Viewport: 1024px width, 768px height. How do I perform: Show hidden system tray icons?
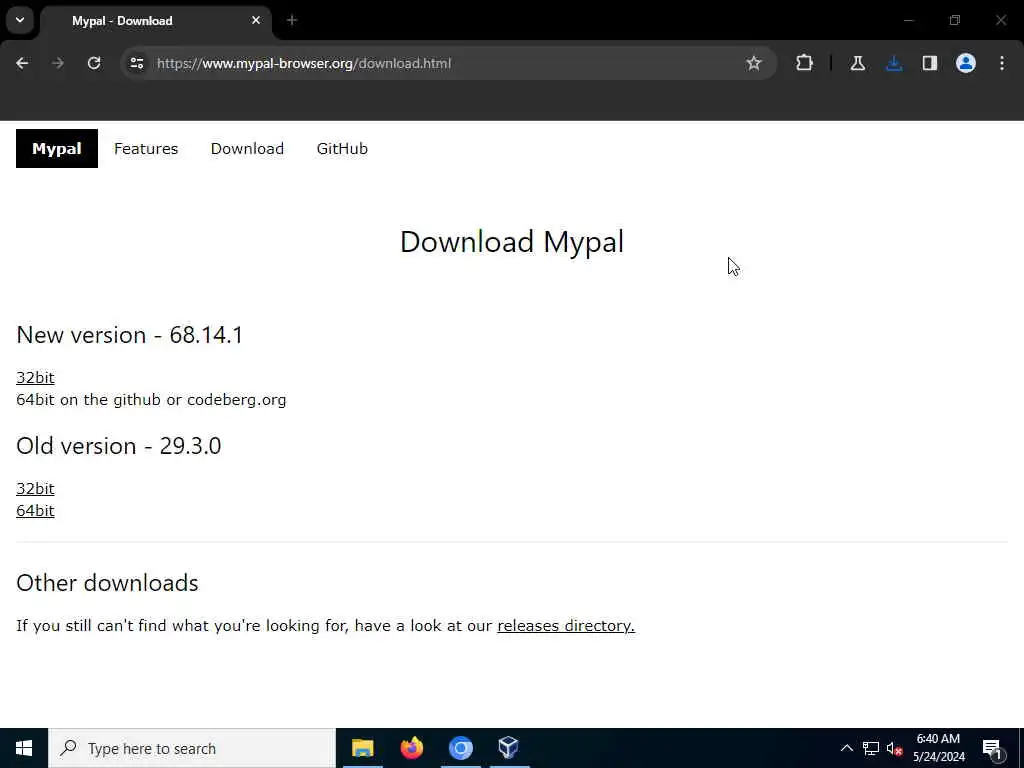846,748
